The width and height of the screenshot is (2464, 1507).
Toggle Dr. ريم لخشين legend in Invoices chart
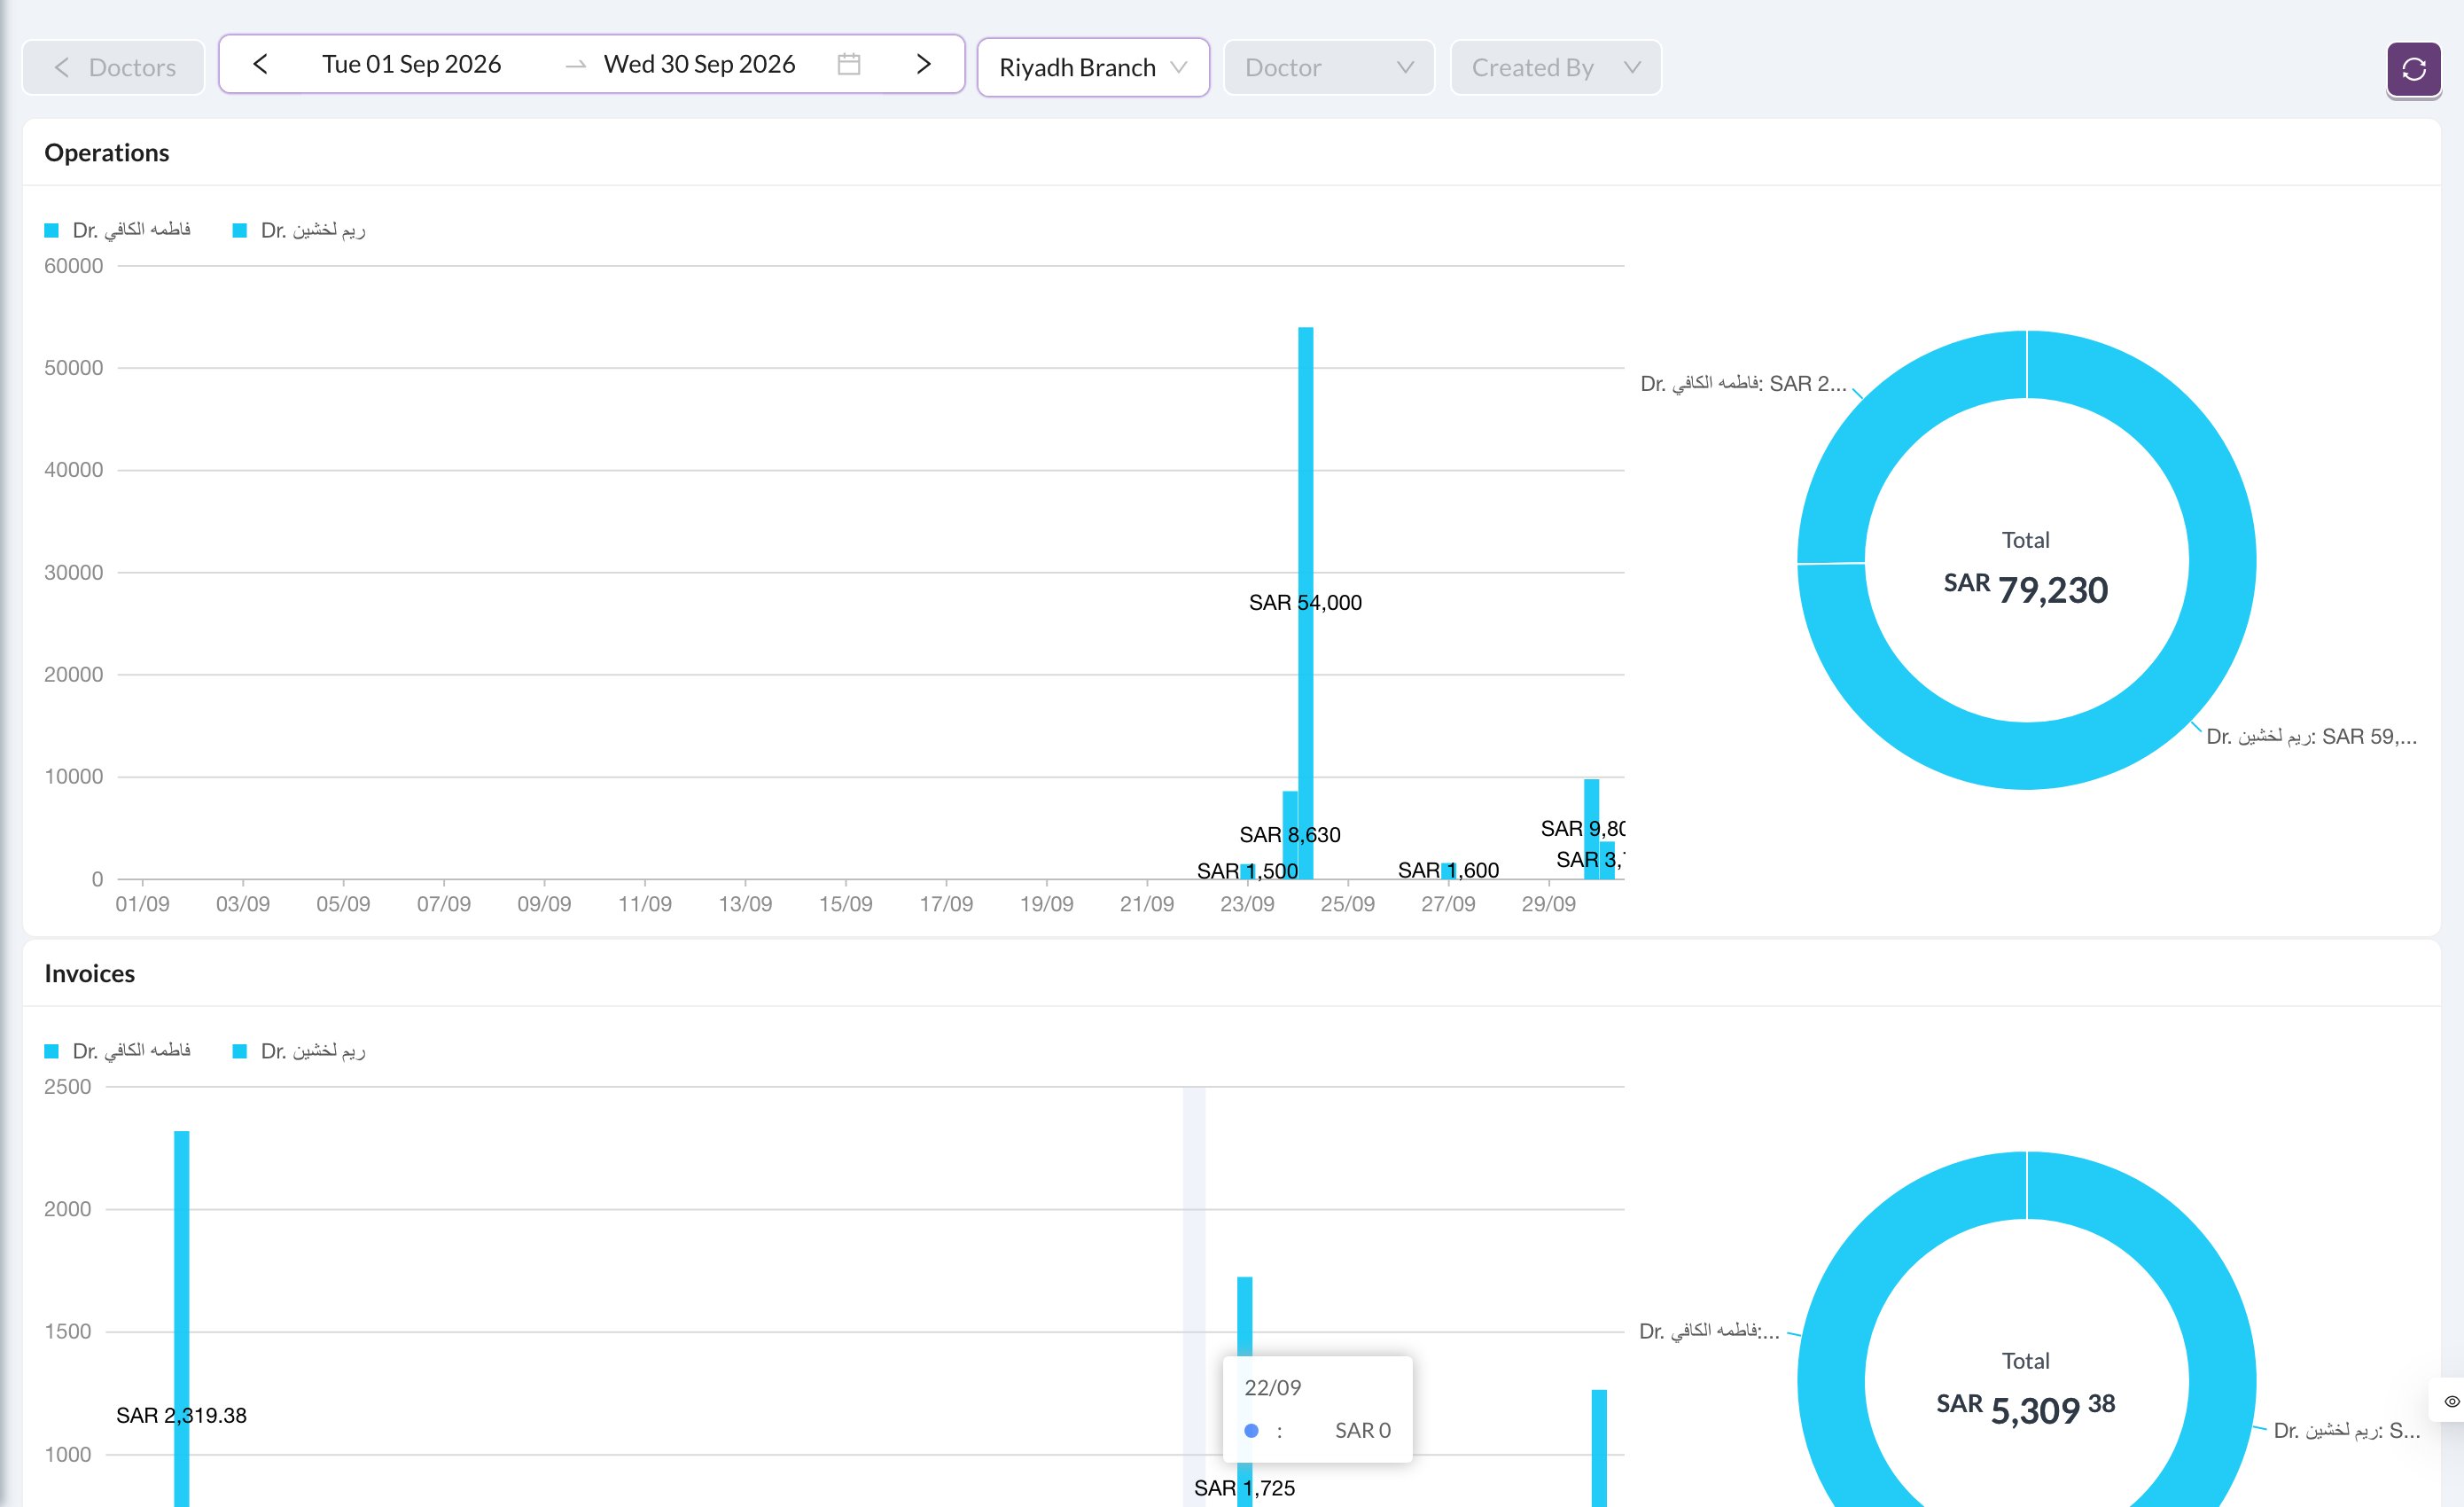click(x=299, y=1051)
